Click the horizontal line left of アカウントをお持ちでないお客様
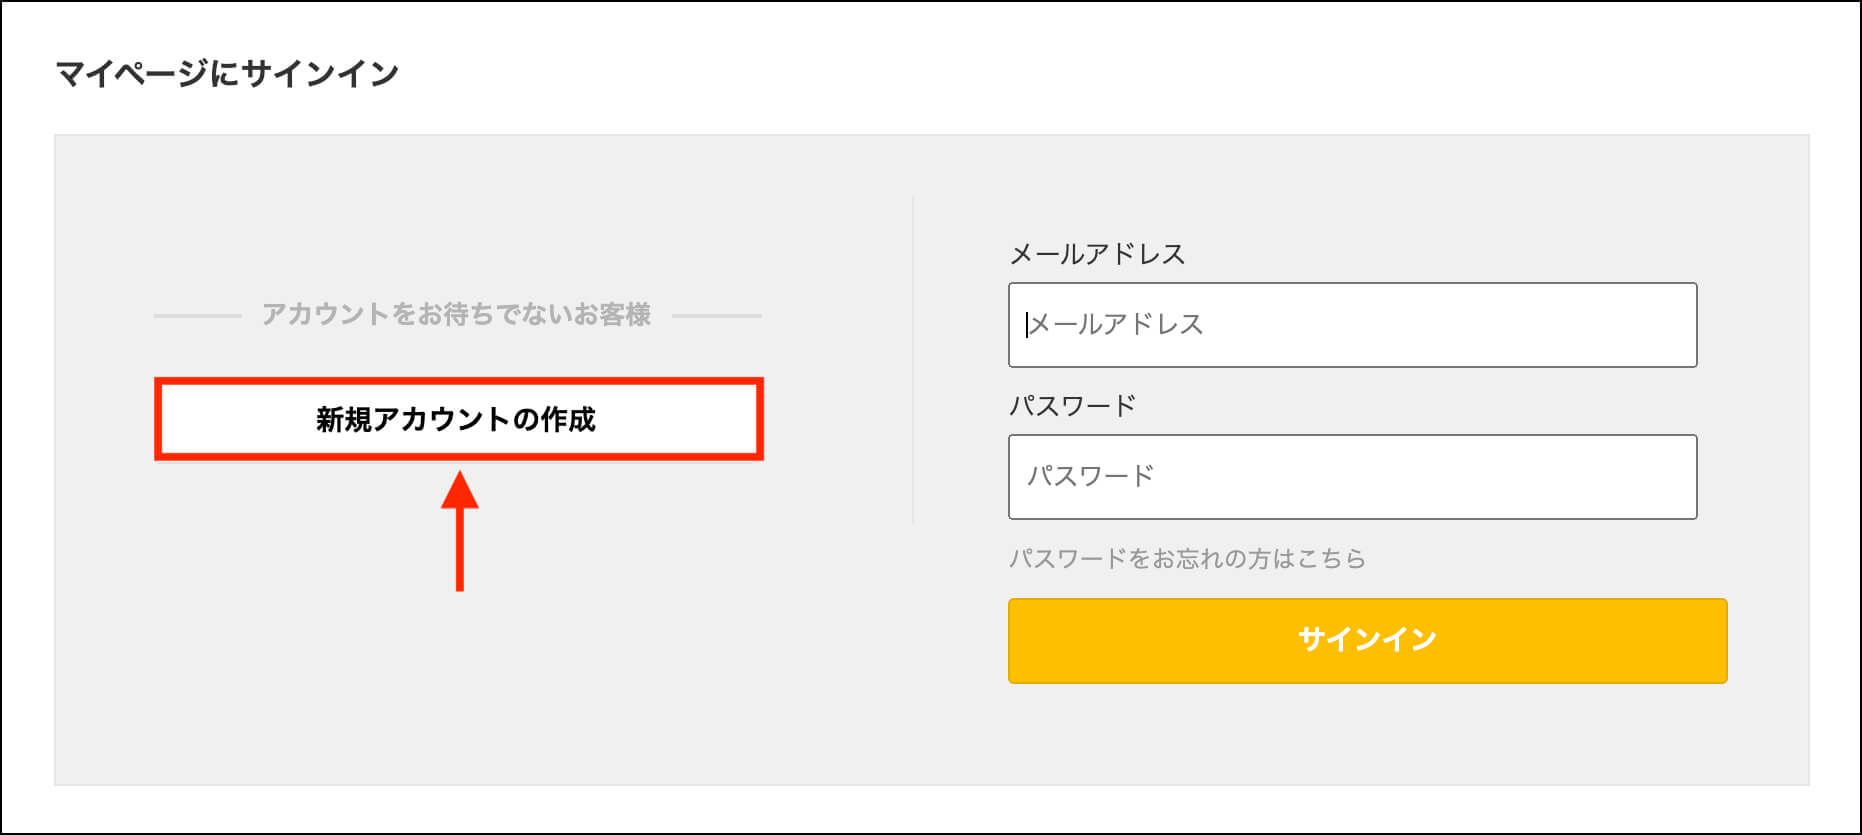 coord(197,316)
